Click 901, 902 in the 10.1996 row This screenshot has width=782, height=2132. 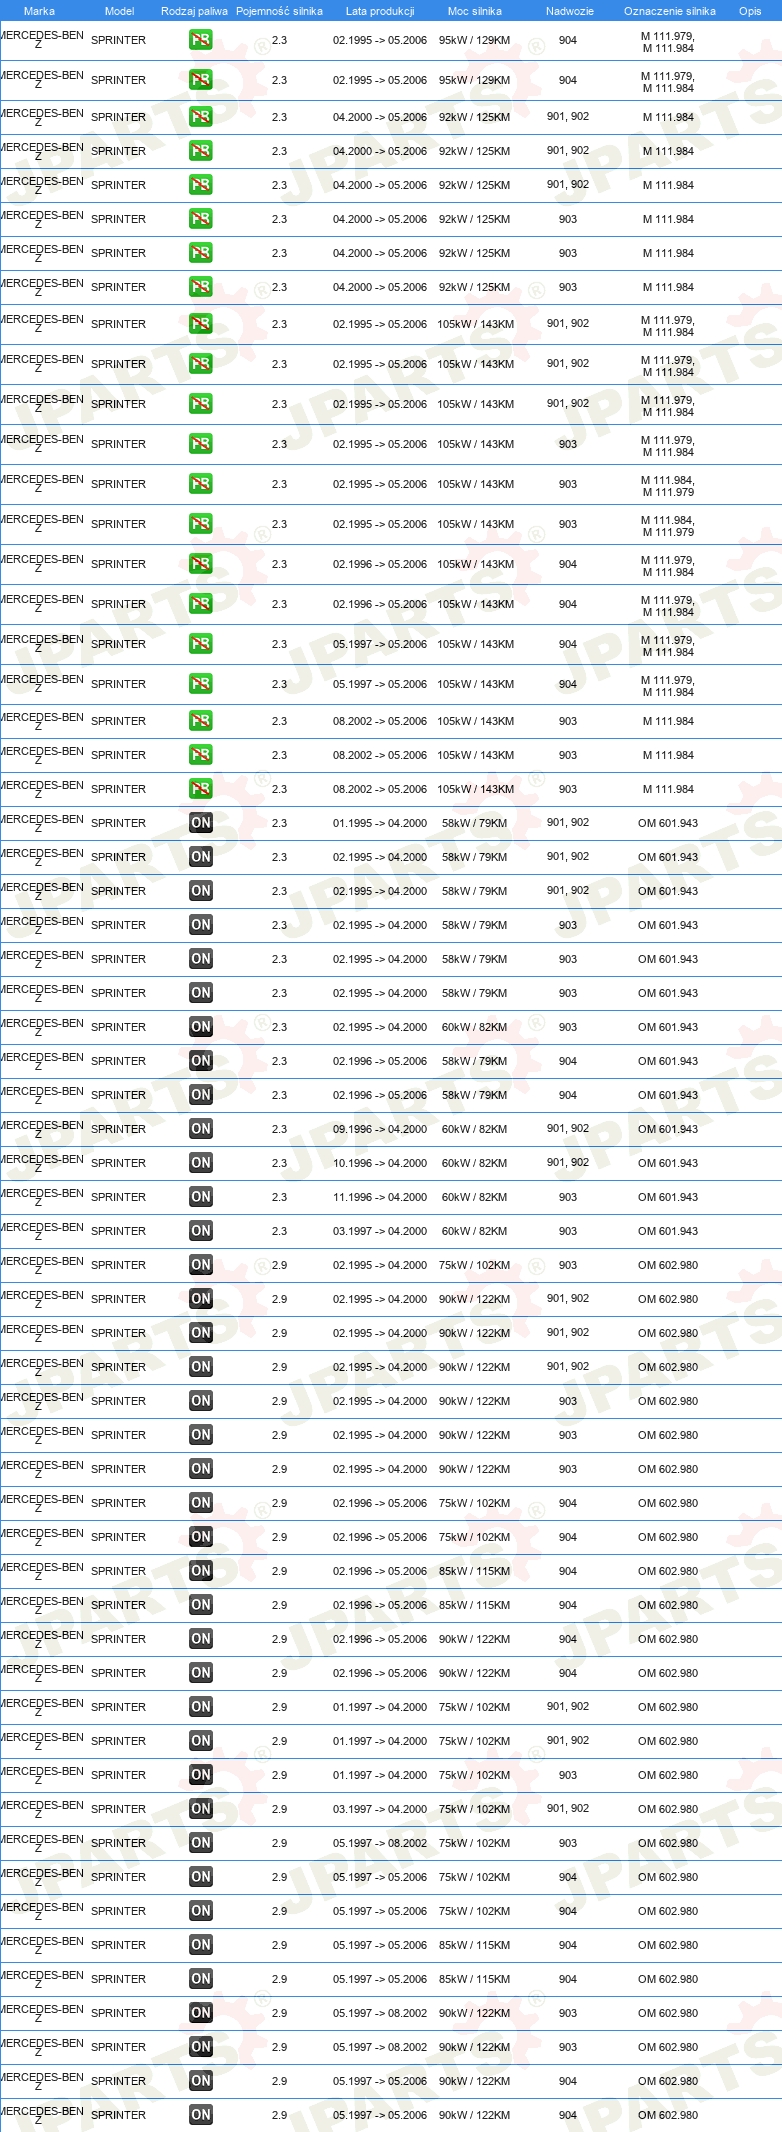[x=568, y=1162]
